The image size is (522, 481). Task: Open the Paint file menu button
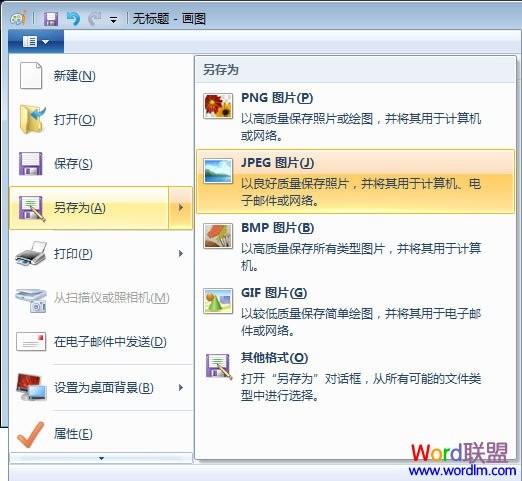pyautogui.click(x=36, y=42)
